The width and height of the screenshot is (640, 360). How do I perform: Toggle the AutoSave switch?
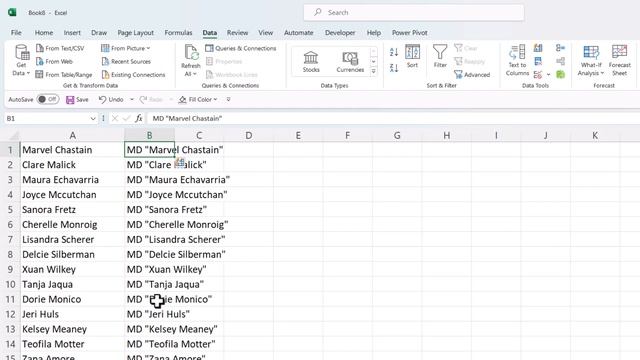(47, 99)
